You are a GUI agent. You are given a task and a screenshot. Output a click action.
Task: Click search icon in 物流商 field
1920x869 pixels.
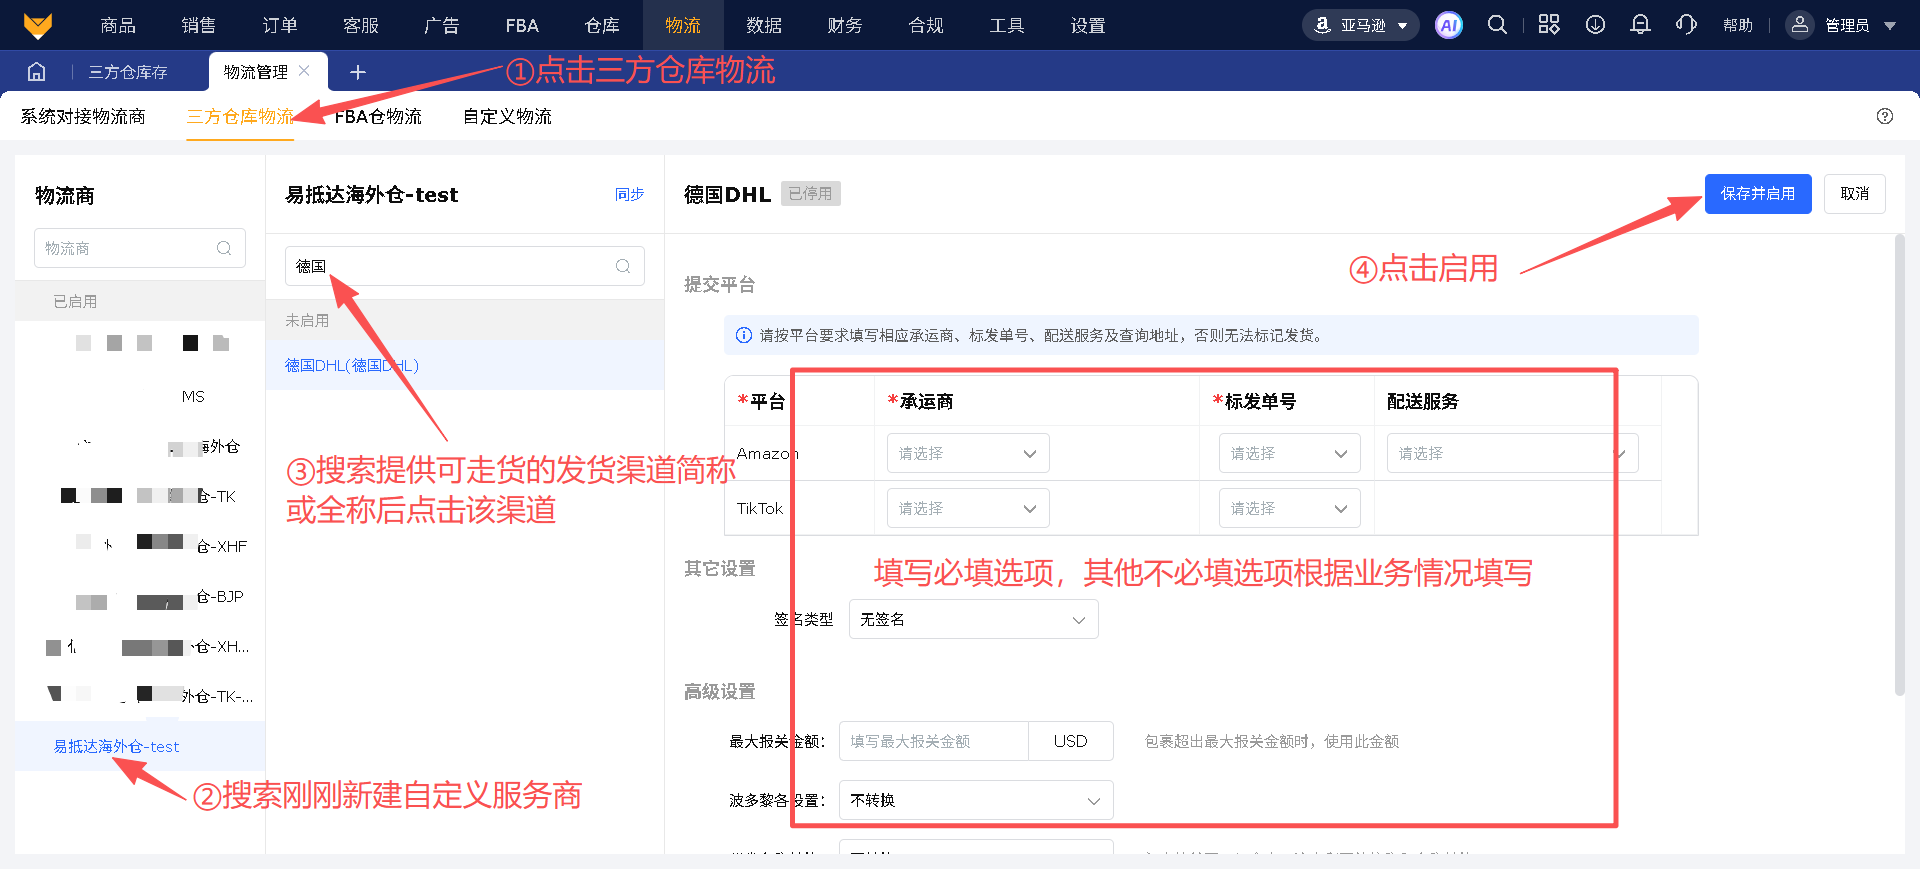[x=224, y=248]
